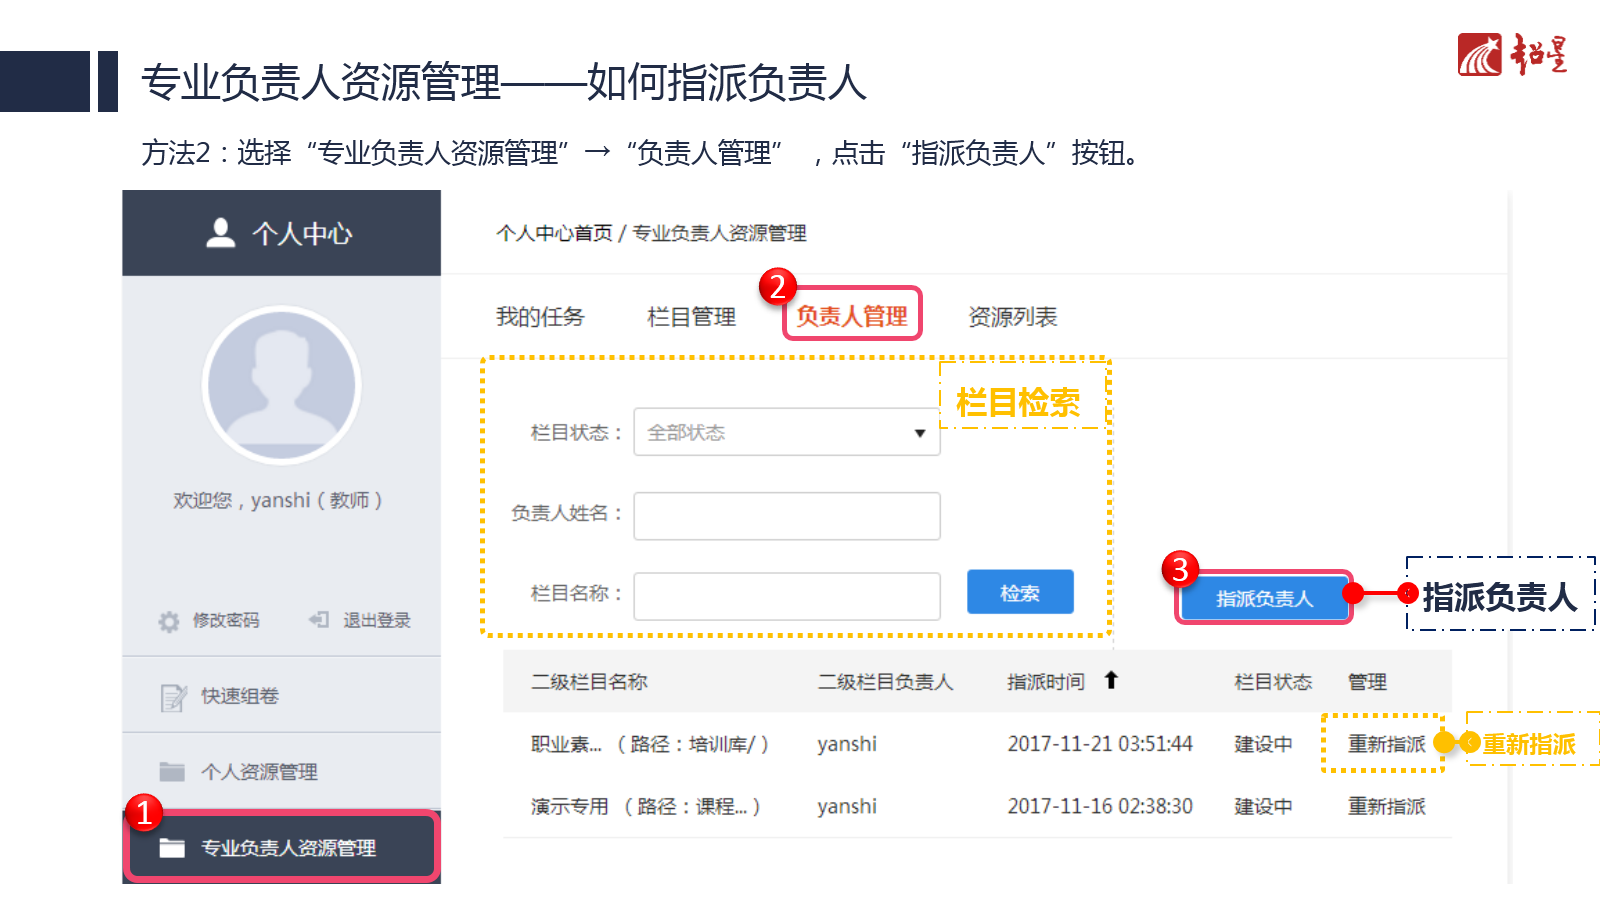
Task: Click the logout icon beside 退出登录
Action: (x=319, y=620)
